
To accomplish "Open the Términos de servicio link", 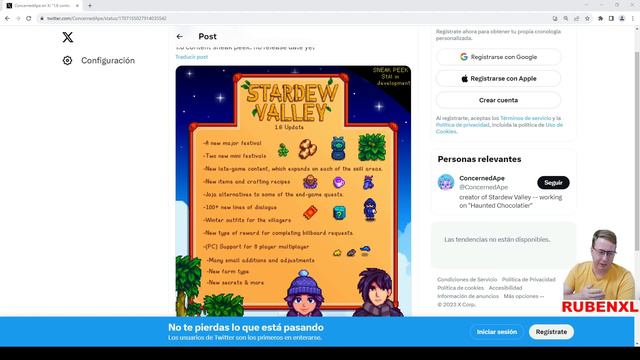I will pos(525,118).
